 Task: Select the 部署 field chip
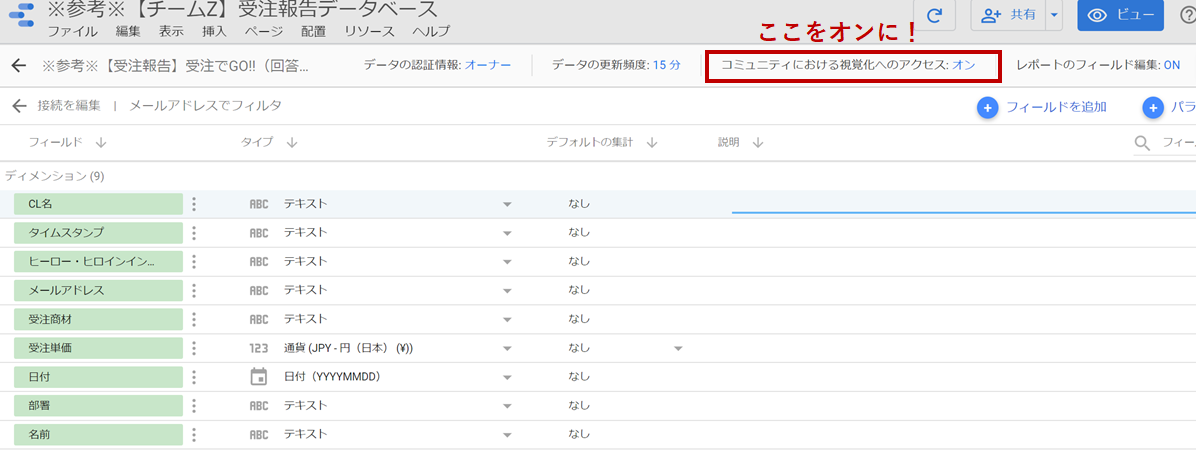98,406
